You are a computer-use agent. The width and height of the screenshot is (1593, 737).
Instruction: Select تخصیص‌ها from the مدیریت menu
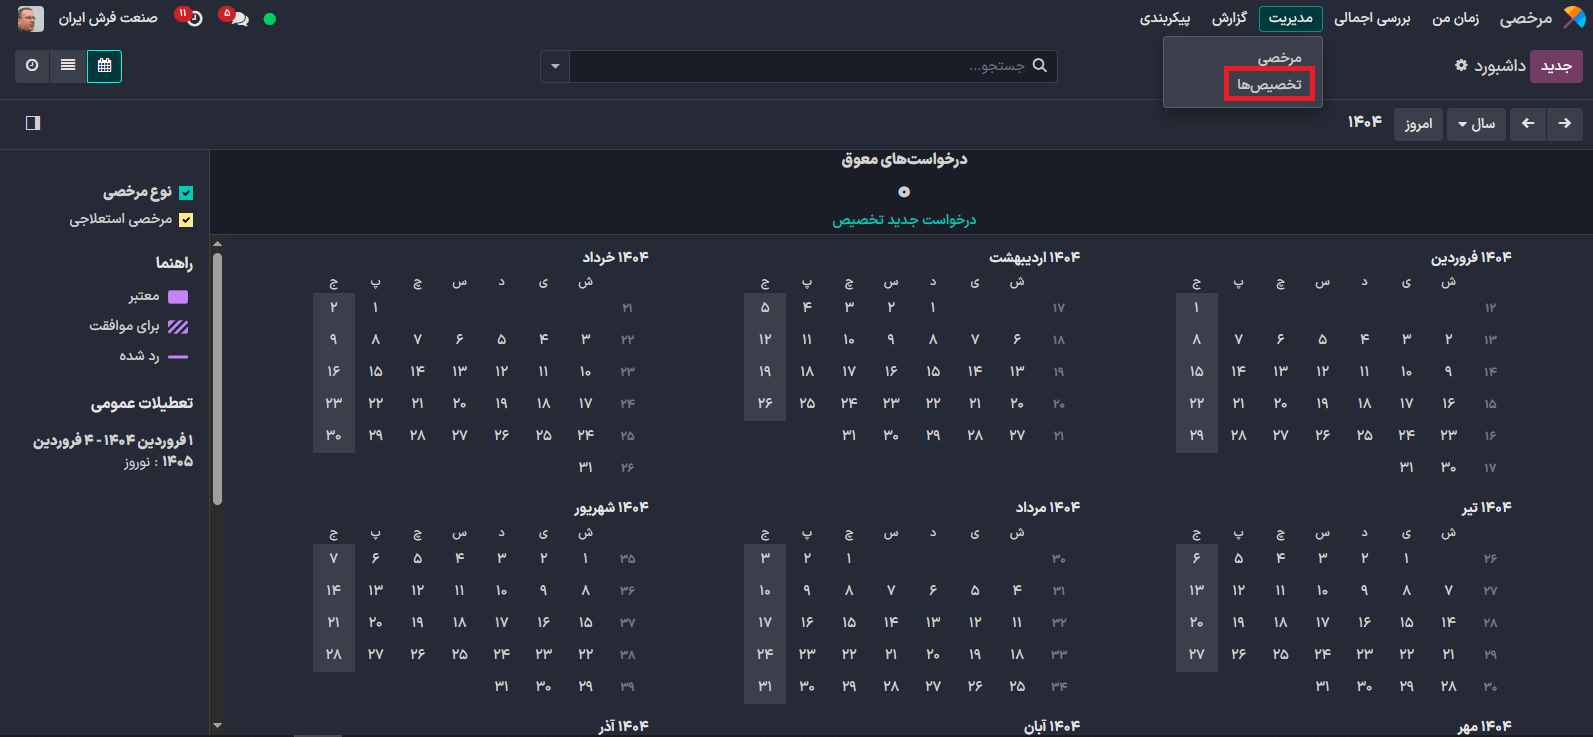pyautogui.click(x=1269, y=85)
